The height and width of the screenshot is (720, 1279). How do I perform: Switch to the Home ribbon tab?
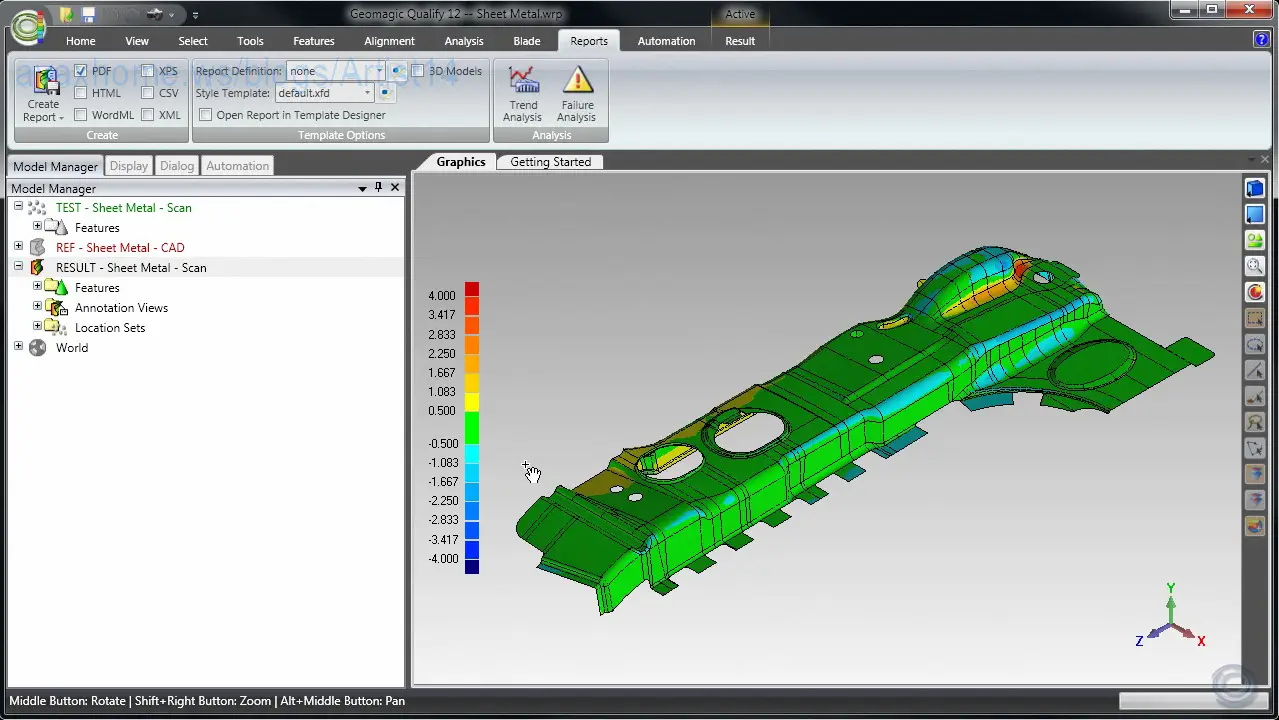81,41
